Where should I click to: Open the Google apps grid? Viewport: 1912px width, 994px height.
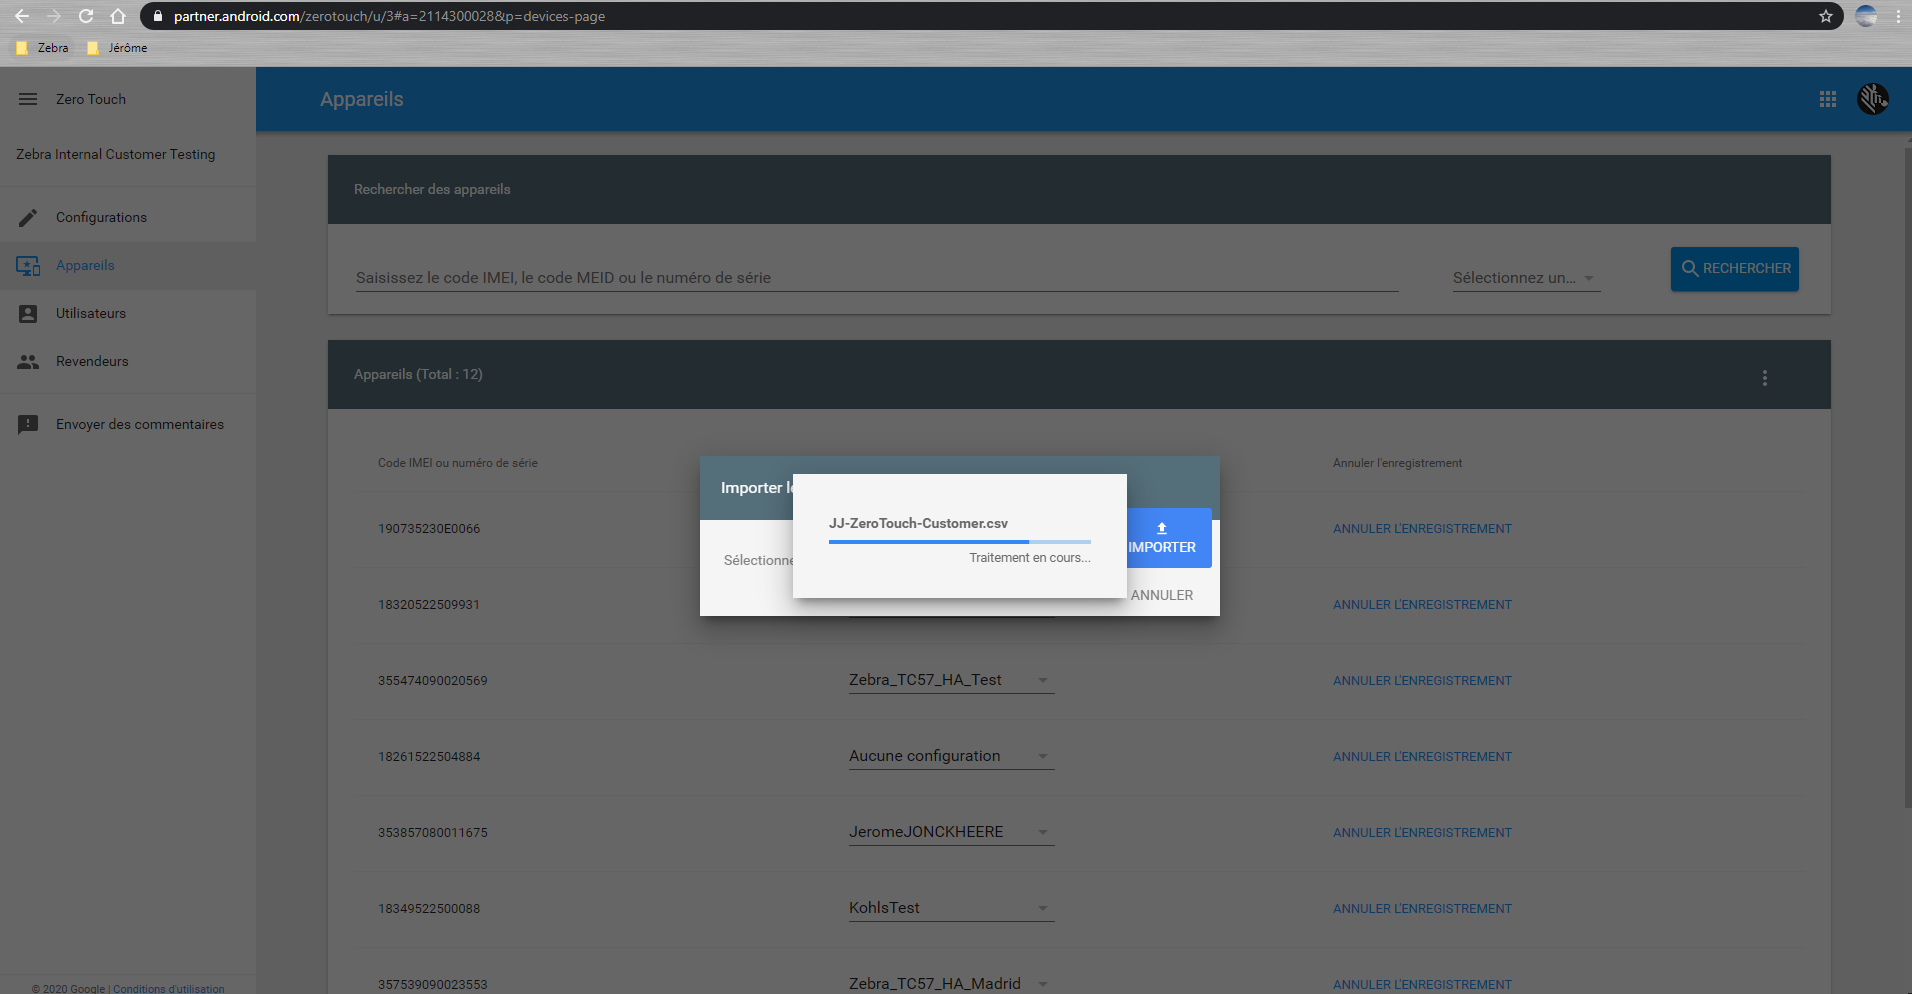click(1827, 99)
